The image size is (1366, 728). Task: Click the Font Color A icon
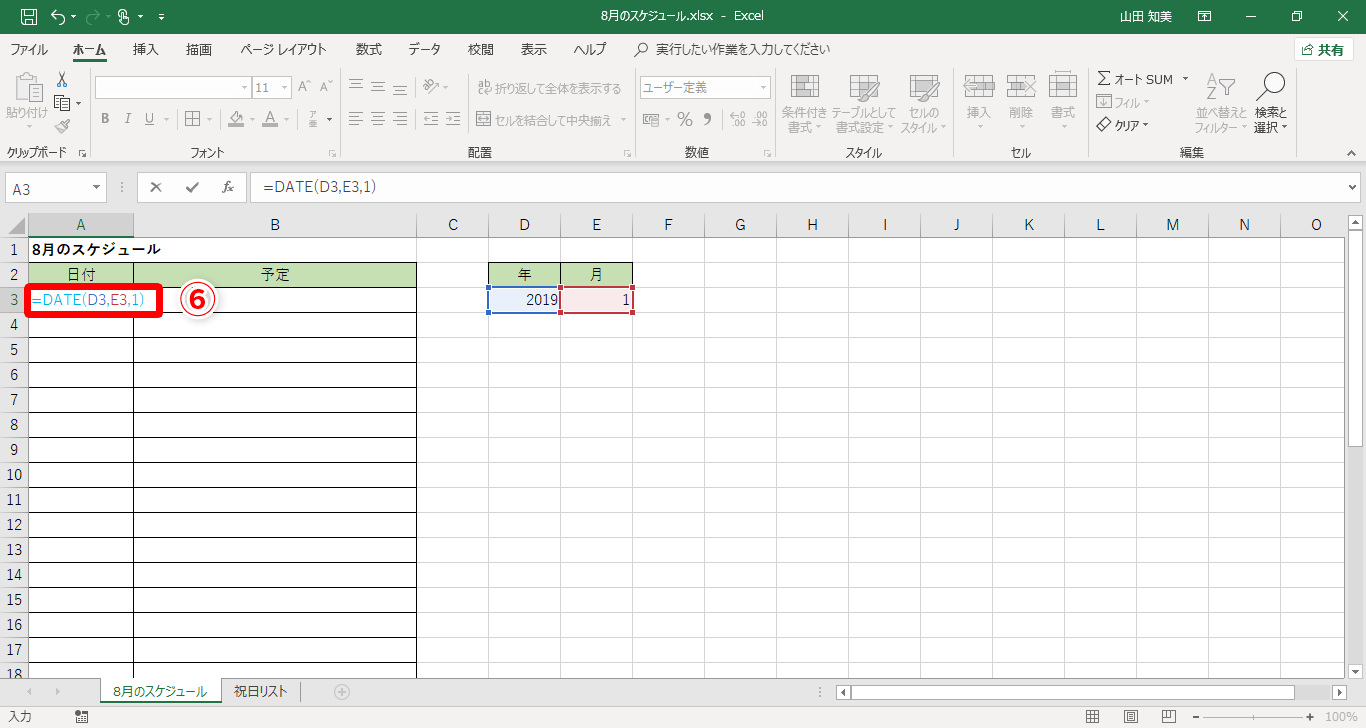(270, 119)
